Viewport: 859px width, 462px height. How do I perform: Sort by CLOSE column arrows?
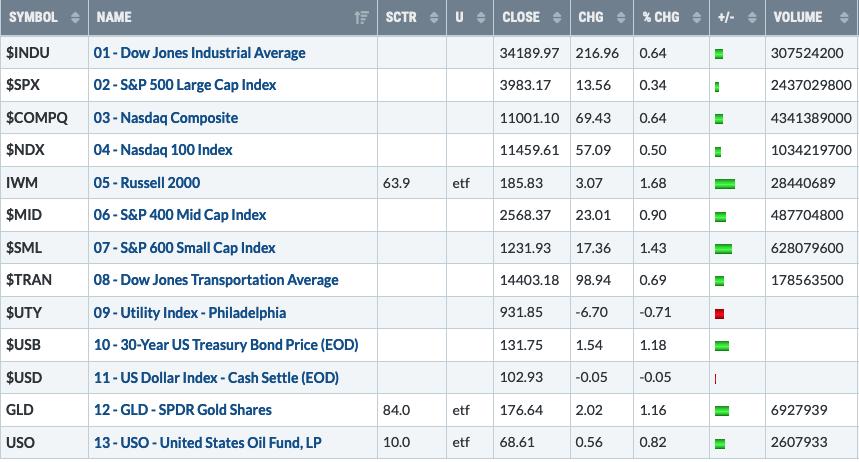pos(557,18)
